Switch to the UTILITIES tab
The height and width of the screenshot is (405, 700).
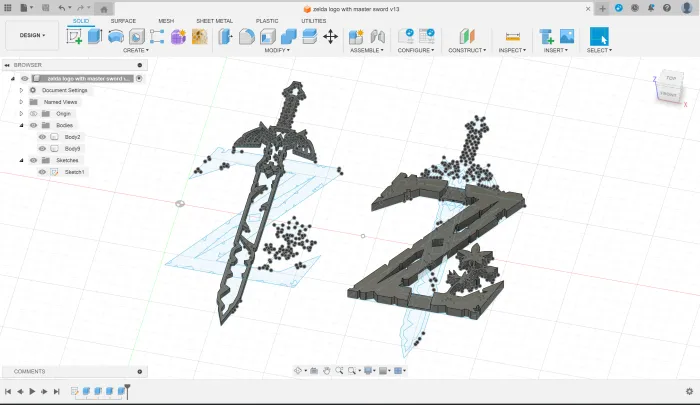point(314,21)
